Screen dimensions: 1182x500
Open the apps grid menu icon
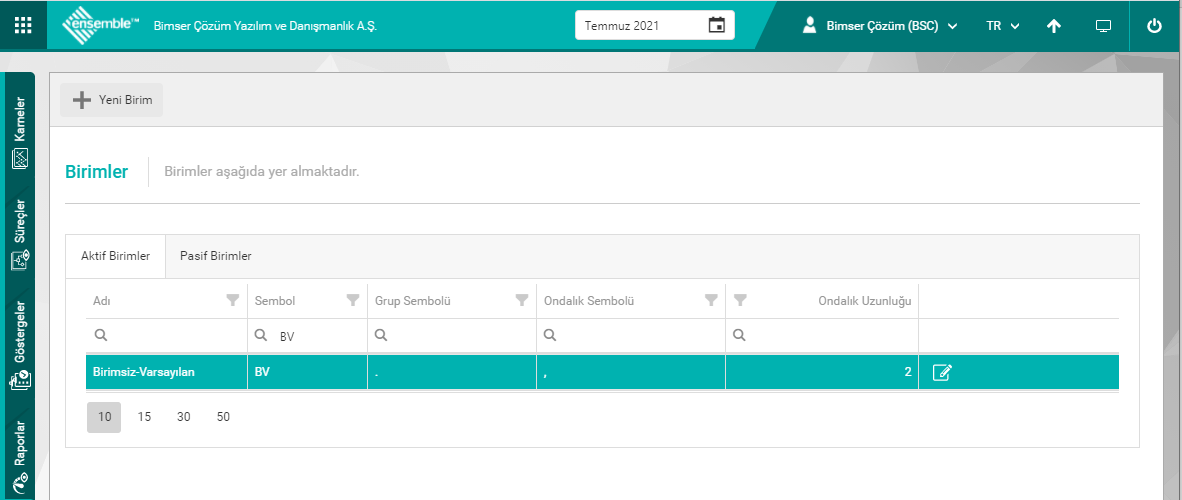22,26
